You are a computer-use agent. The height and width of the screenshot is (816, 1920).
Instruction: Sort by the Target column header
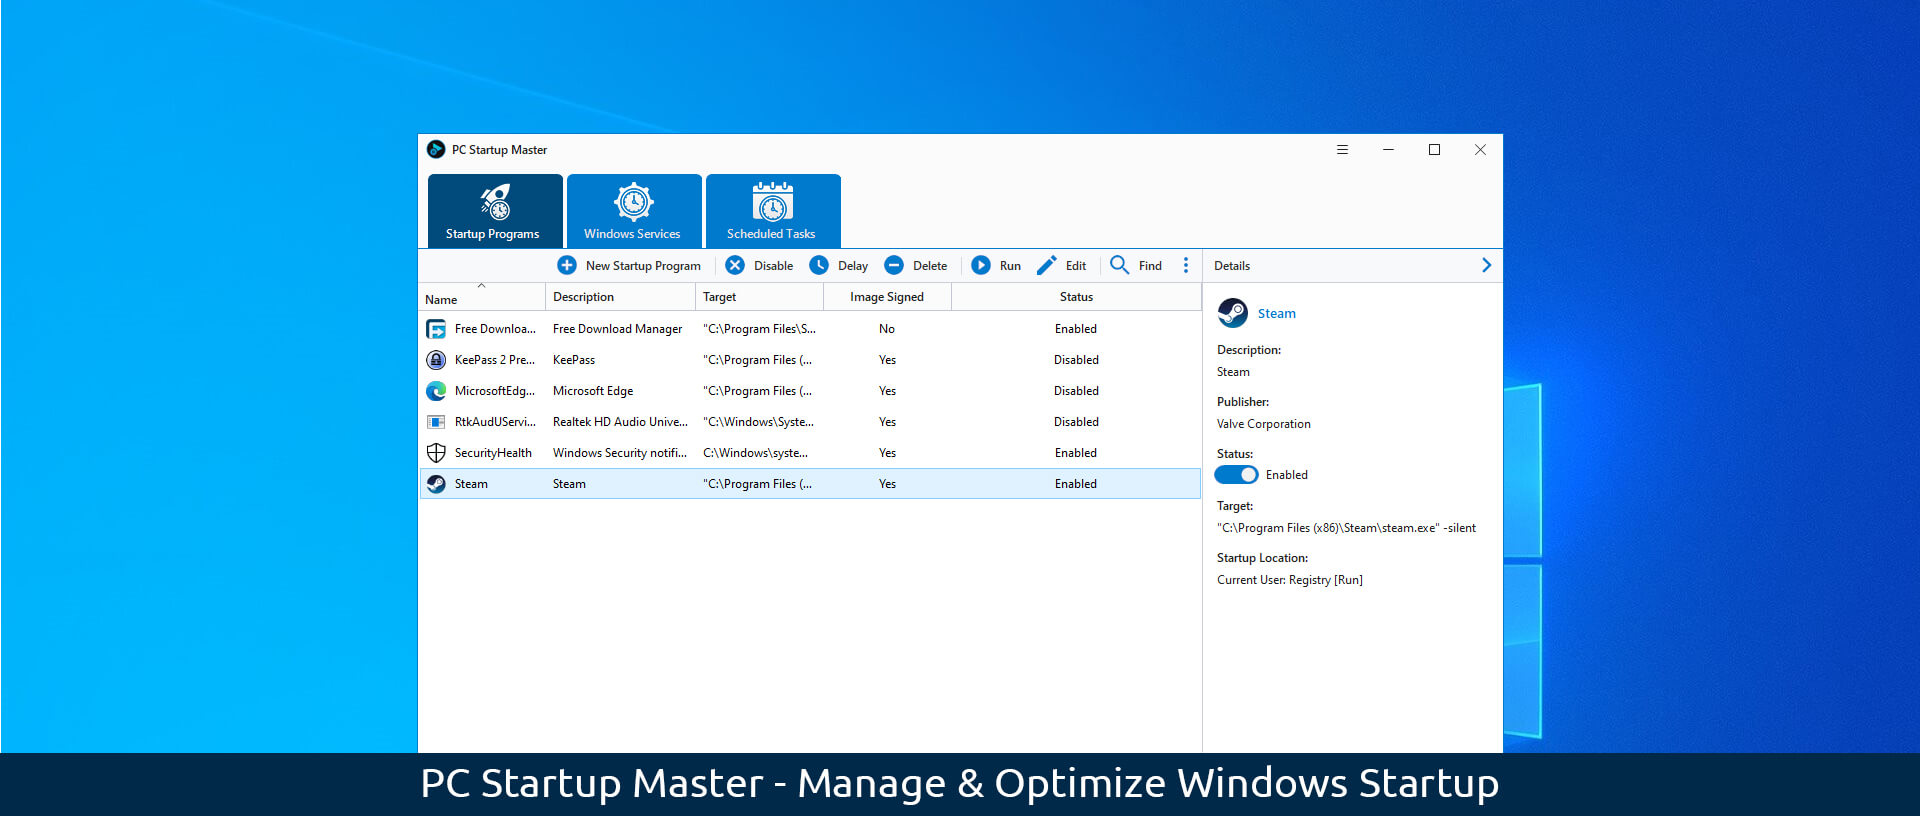click(759, 297)
